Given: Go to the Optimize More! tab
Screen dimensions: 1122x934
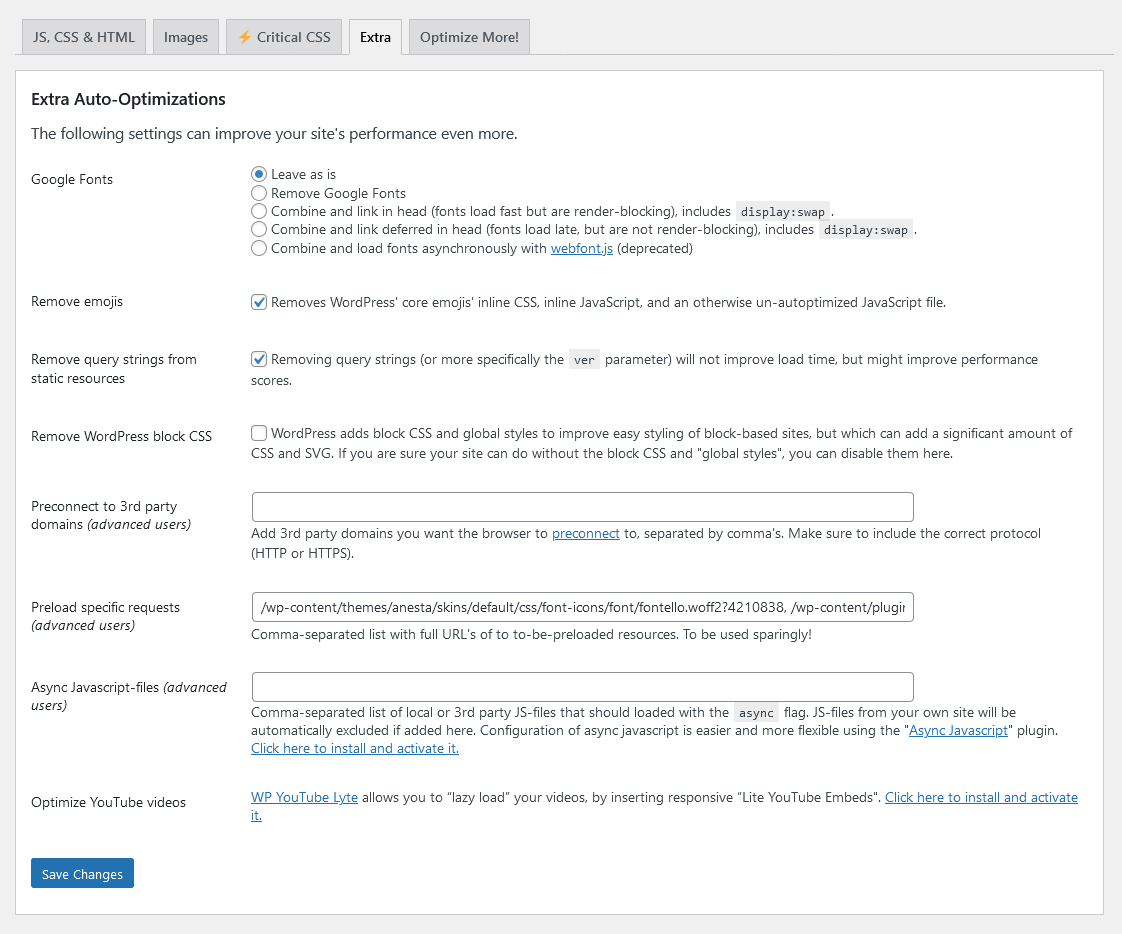Looking at the screenshot, I should click(x=469, y=37).
